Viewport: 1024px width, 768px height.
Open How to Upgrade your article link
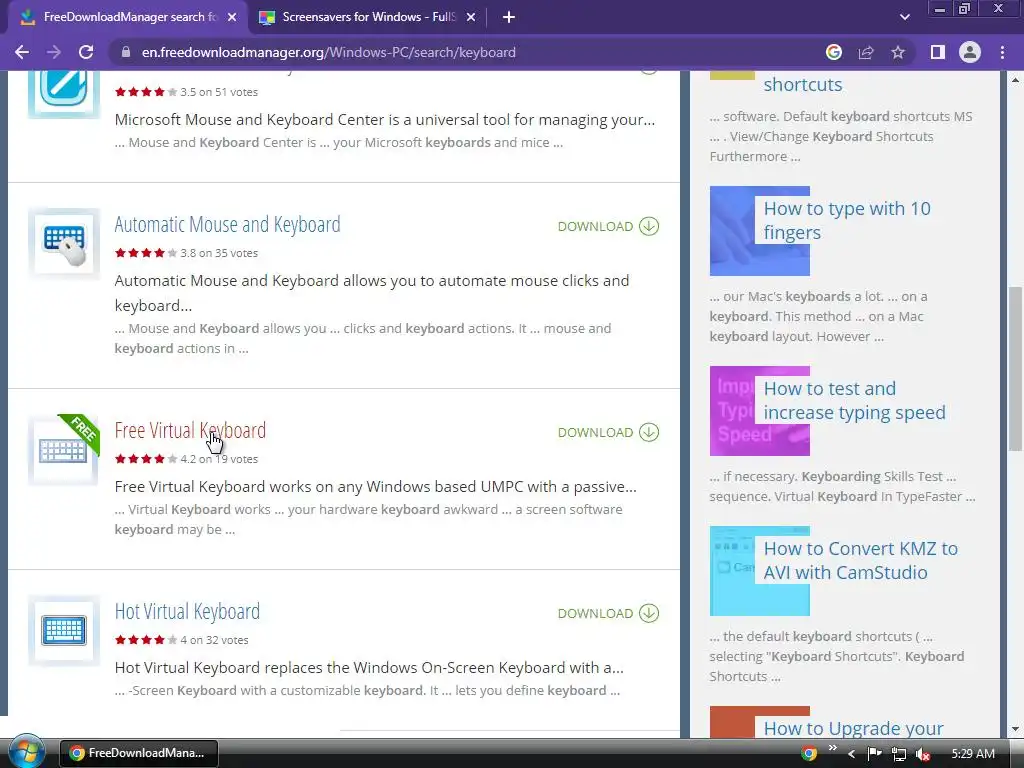tap(854, 728)
